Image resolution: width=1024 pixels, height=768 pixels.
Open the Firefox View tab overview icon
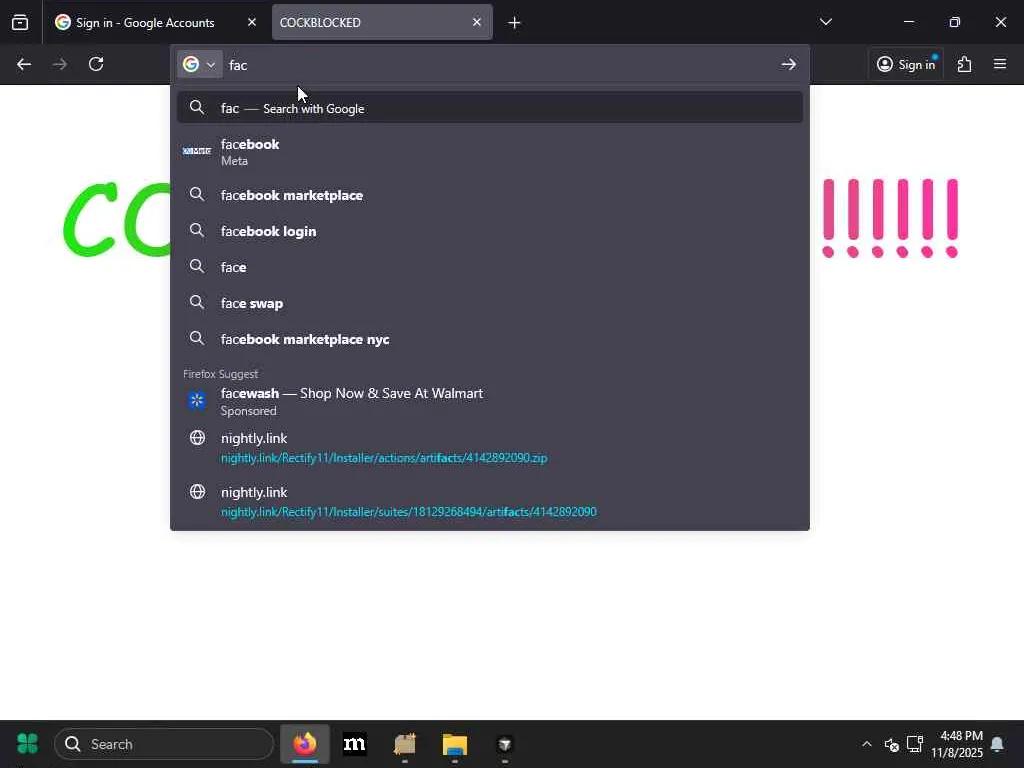click(20, 22)
